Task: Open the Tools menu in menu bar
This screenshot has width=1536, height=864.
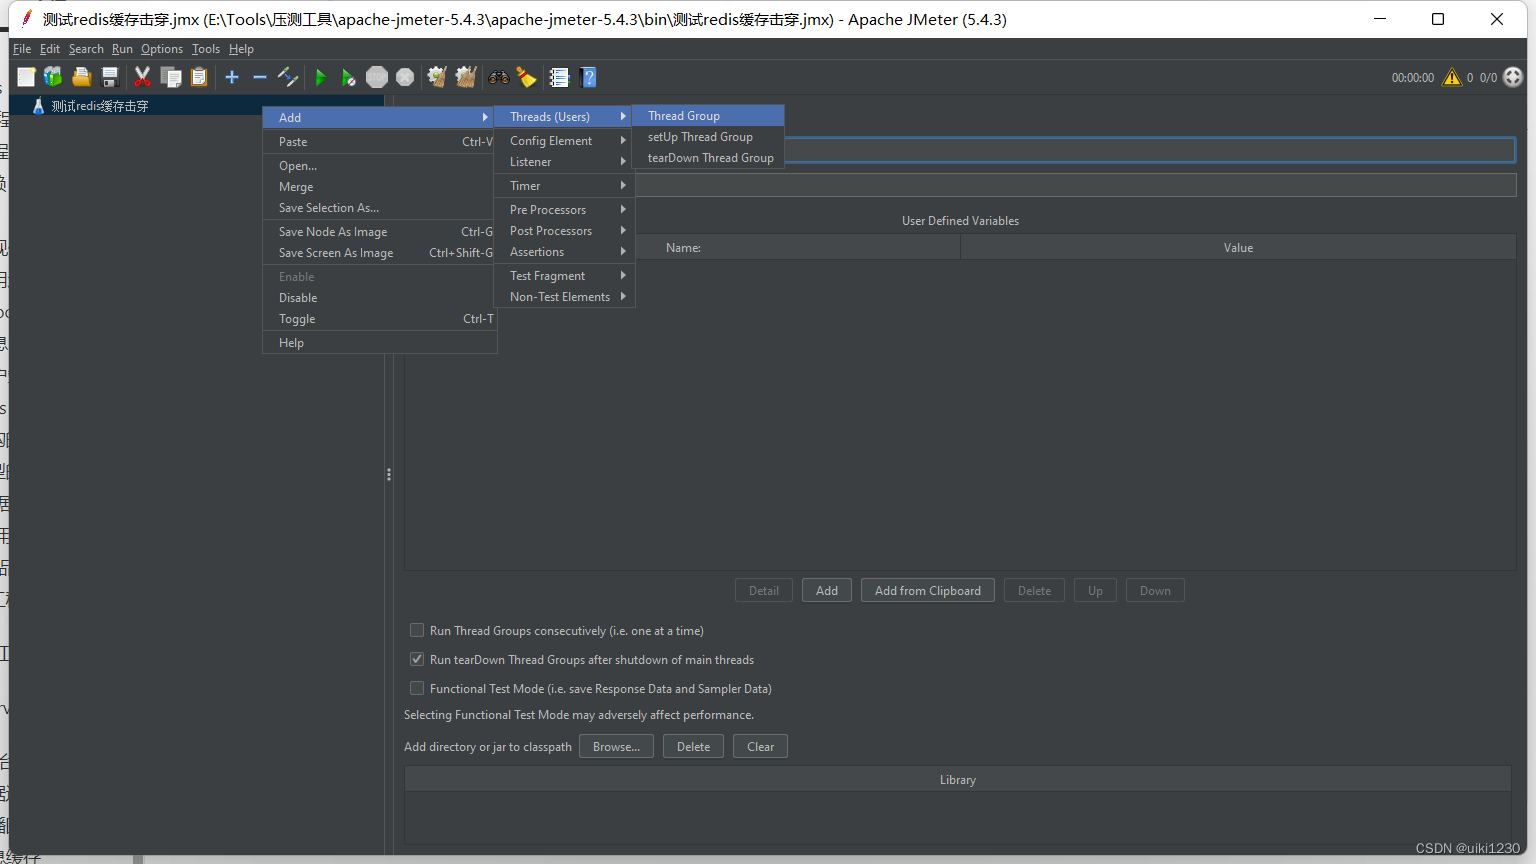Action: (x=206, y=49)
